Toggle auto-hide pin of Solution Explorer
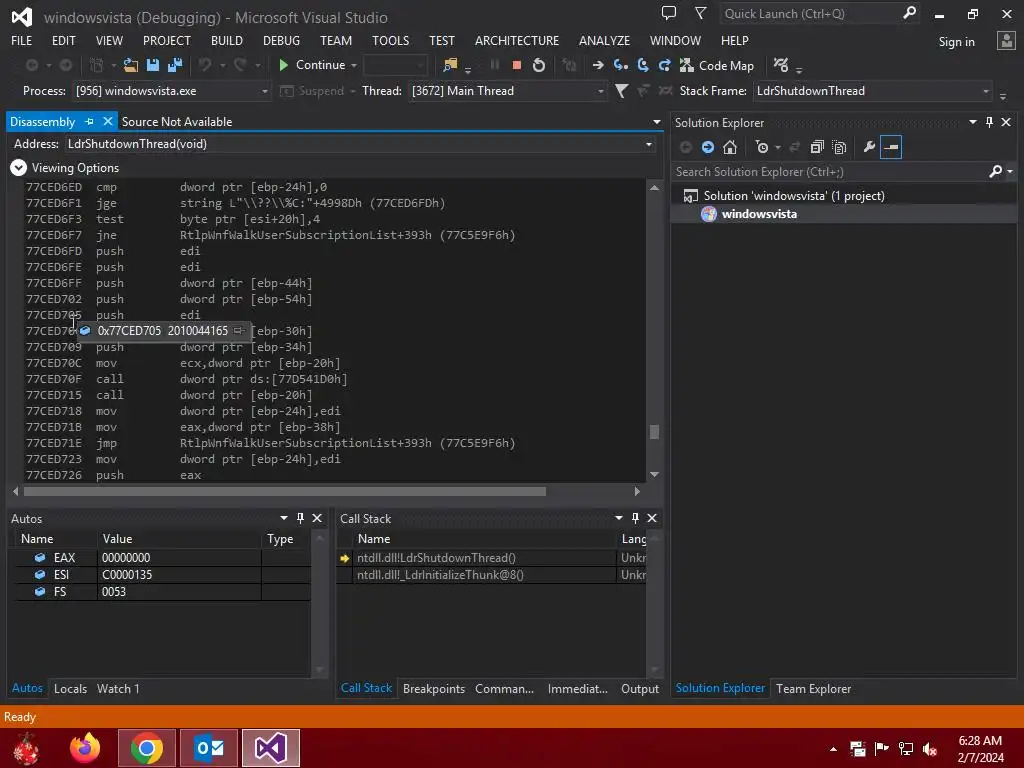This screenshot has height=768, width=1024. click(x=989, y=122)
